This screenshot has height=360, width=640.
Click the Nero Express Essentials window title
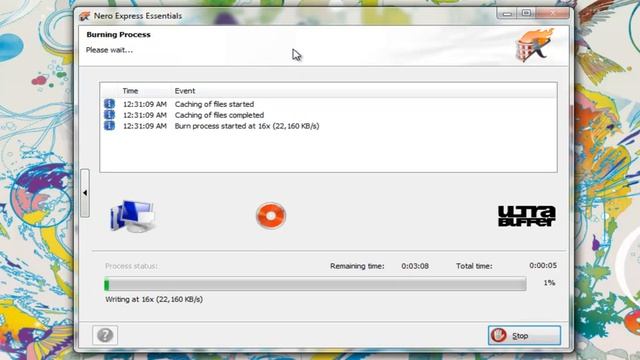click(x=138, y=16)
